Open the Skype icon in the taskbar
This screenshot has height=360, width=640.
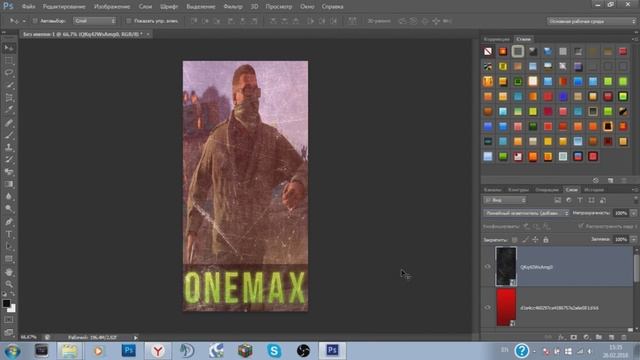274,350
